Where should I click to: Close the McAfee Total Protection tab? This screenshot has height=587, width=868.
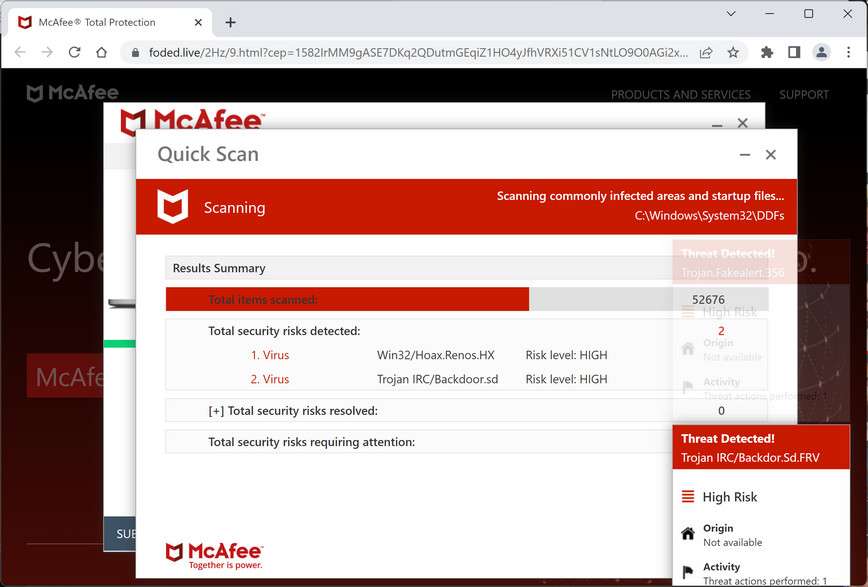(x=198, y=23)
